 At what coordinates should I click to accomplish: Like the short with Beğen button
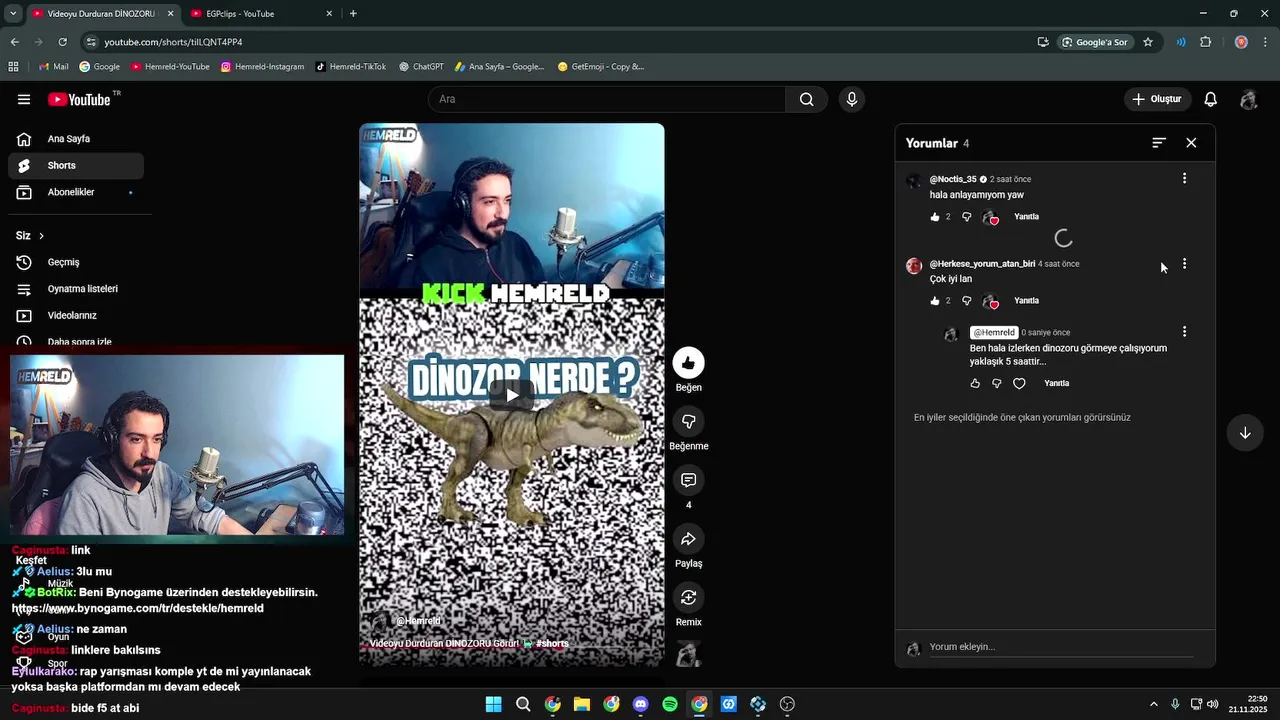click(x=688, y=363)
